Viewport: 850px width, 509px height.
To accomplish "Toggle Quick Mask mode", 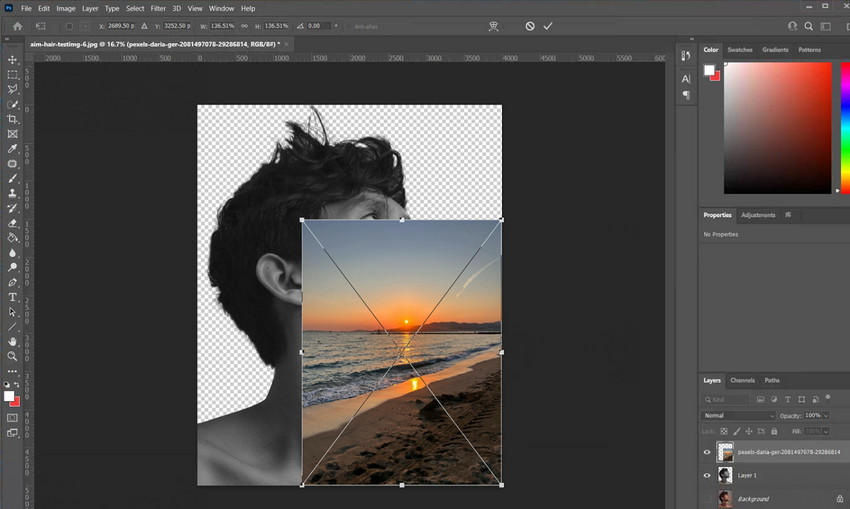I will click(x=12, y=418).
